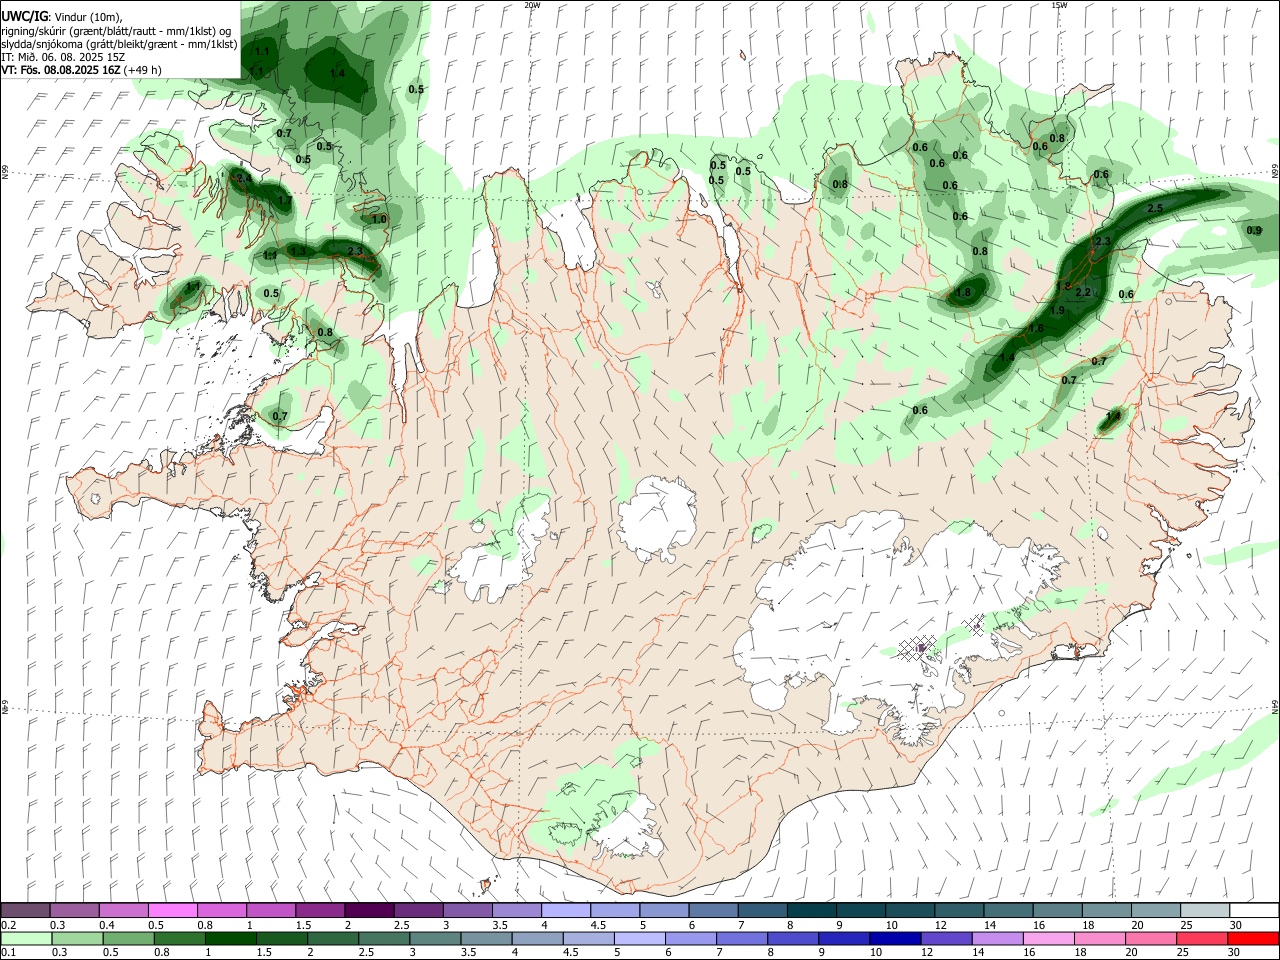
Task: Click the "0.1" label under the green legend row
Action: tap(8, 953)
